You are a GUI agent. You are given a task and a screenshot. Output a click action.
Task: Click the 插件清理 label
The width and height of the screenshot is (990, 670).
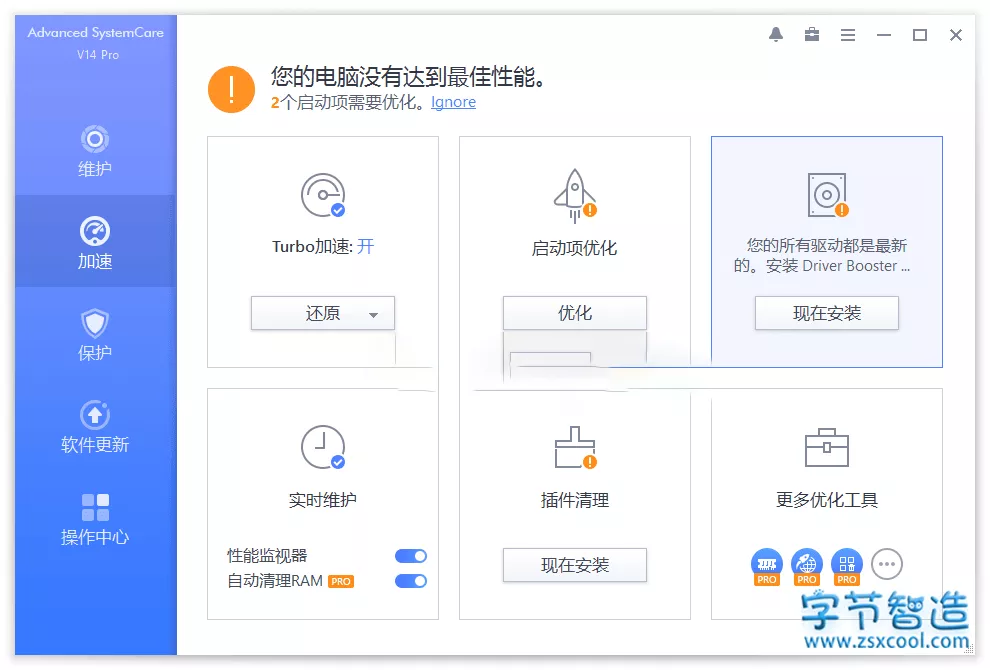click(x=575, y=500)
